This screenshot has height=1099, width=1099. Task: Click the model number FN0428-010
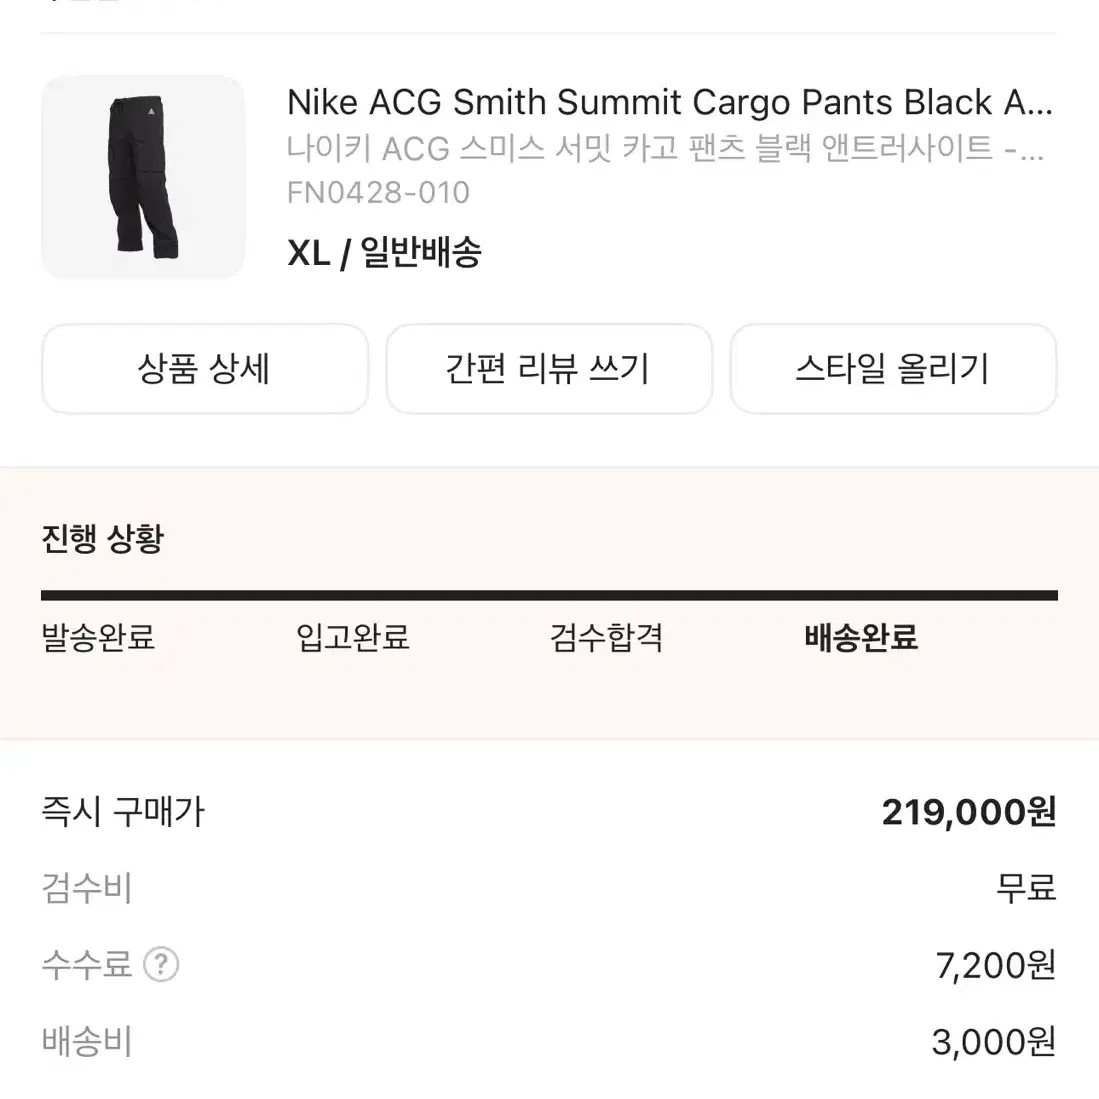click(x=378, y=192)
